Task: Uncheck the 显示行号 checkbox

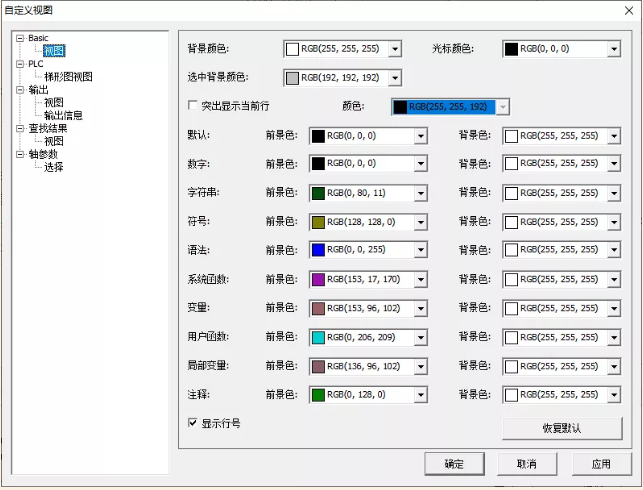Action: [192, 422]
